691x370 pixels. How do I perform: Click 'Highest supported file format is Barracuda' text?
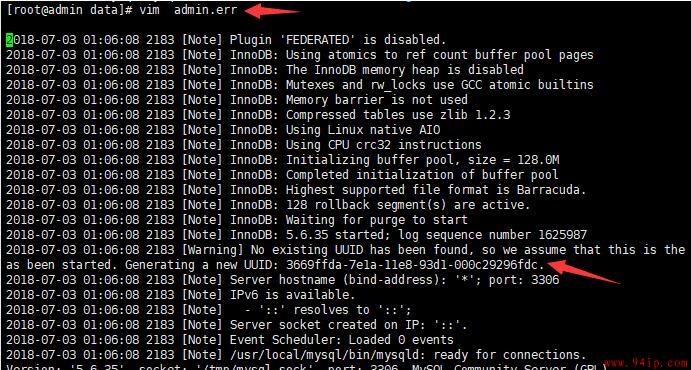tap(436, 190)
